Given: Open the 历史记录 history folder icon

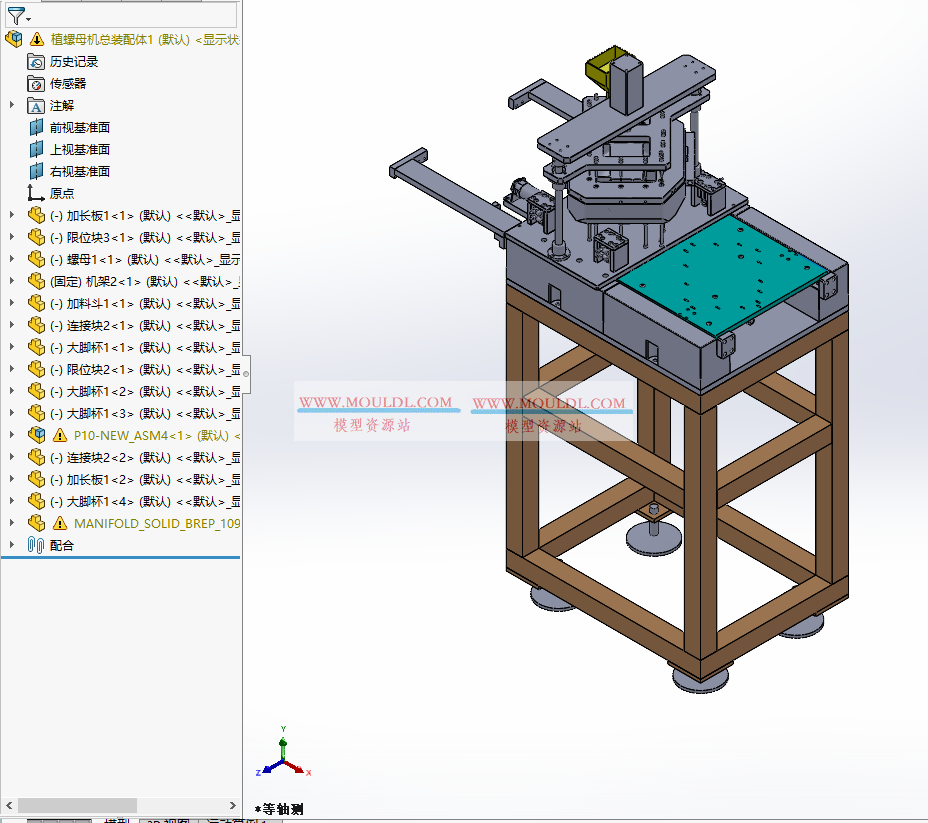Looking at the screenshot, I should 35,61.
